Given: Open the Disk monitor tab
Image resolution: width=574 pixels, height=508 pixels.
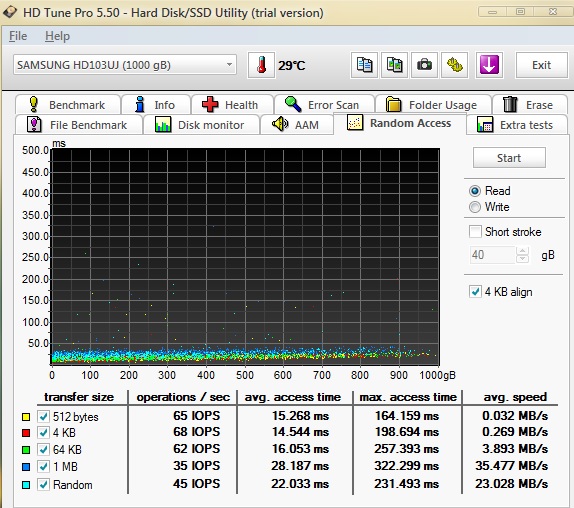Looking at the screenshot, I should [x=201, y=125].
